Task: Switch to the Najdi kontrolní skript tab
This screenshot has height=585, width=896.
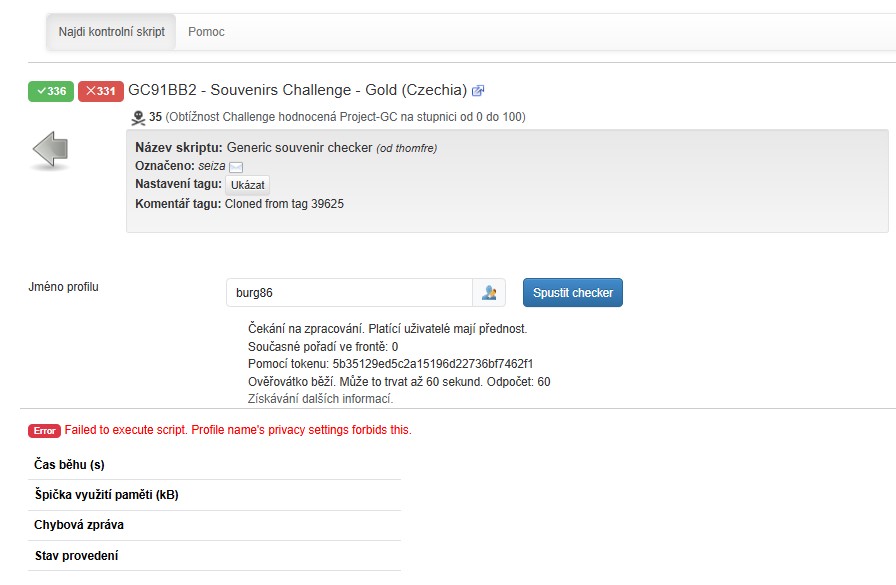Action: click(x=111, y=32)
